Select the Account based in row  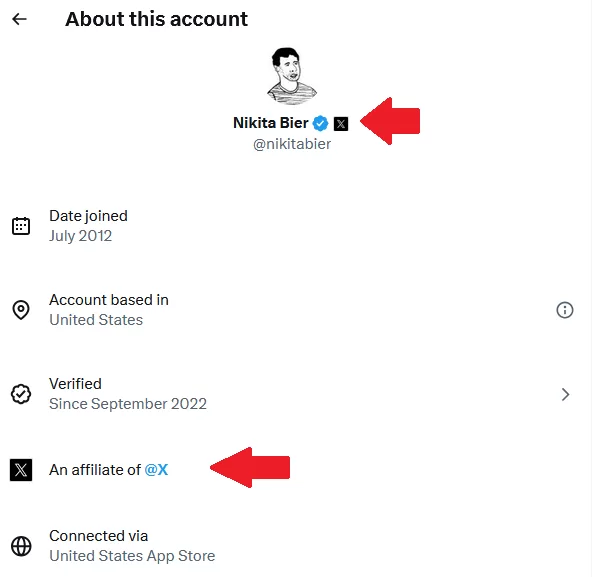(x=296, y=310)
